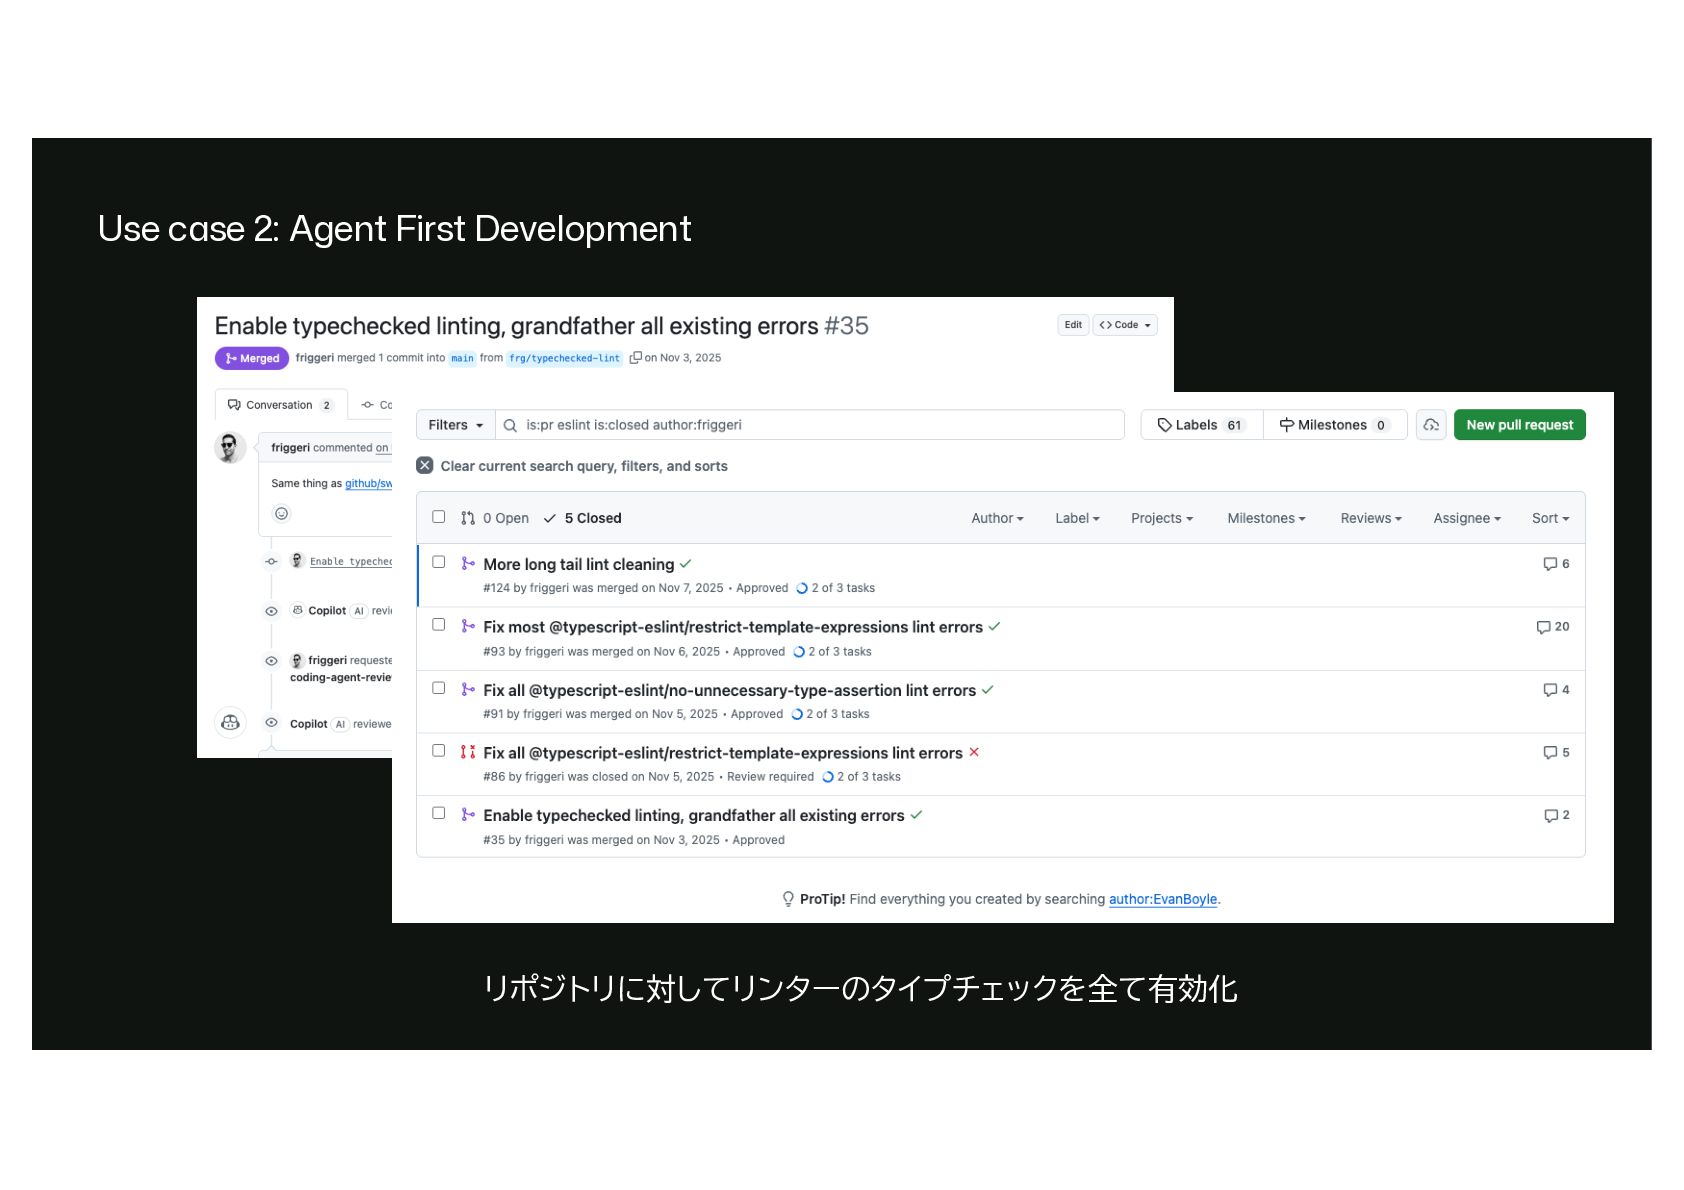Open the Code dropdown on PR #35 page
The image size is (1684, 1190).
point(1125,325)
